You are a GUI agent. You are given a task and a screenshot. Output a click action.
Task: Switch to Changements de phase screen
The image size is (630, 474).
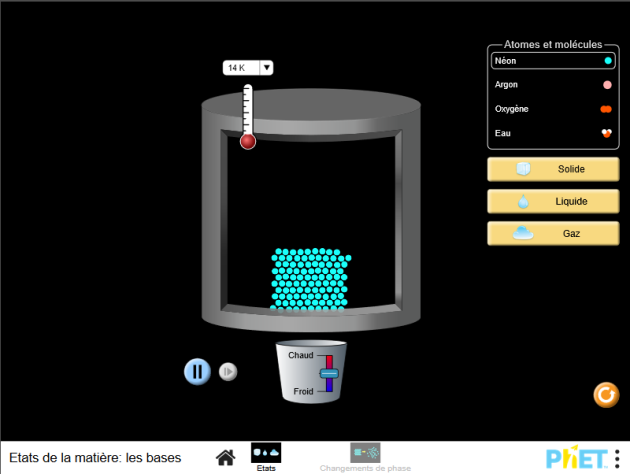[x=365, y=458]
